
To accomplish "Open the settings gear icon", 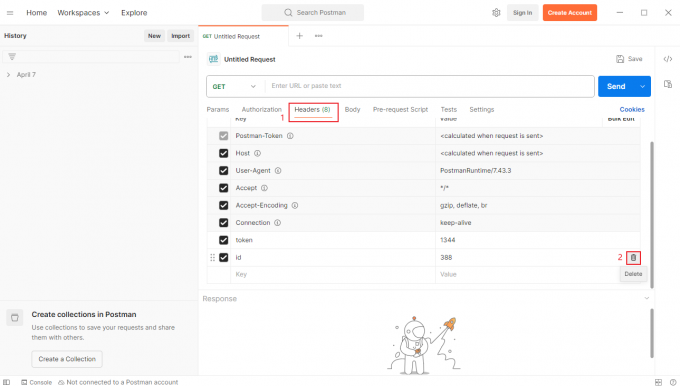I will pos(496,13).
